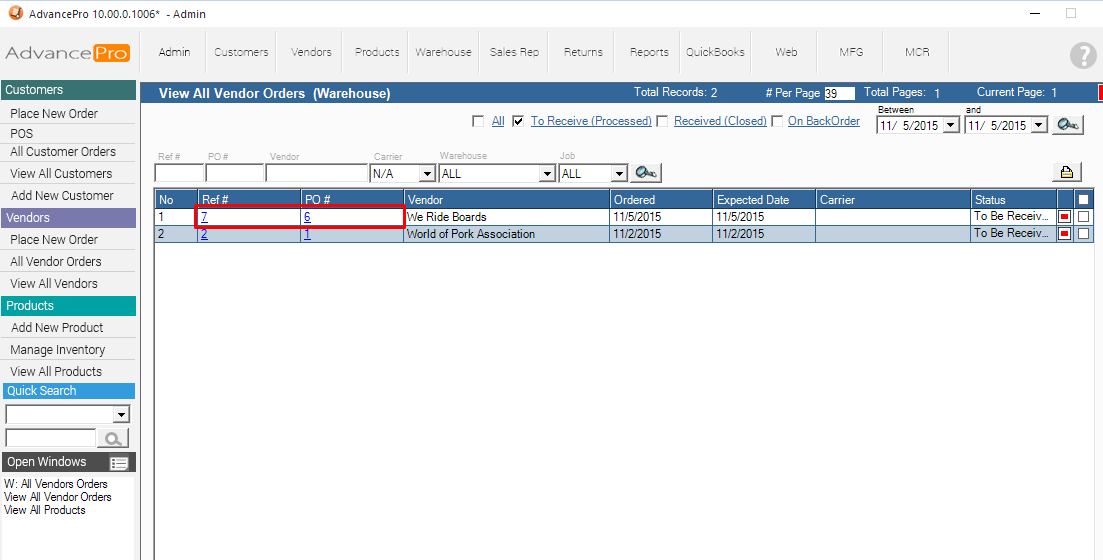Click red icon in World of Pork row
Viewport: 1103px width, 560px height.
(1064, 234)
